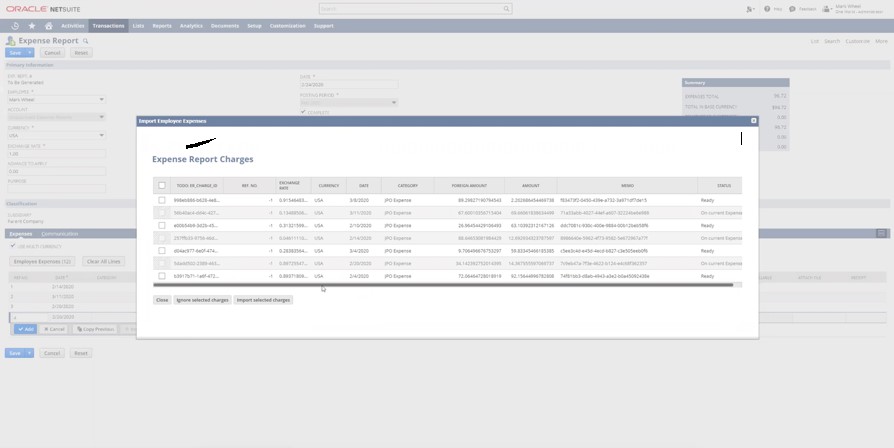Check the row dated 3/8/2020

tap(162, 200)
